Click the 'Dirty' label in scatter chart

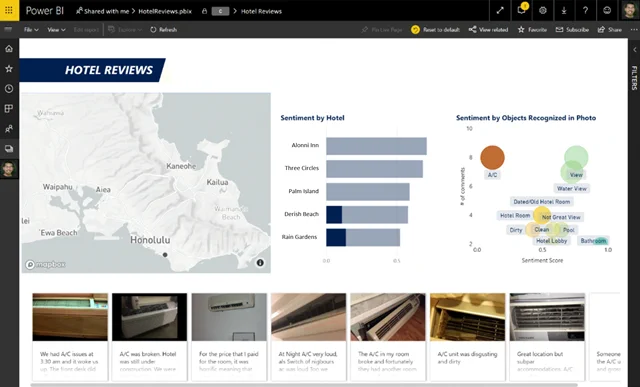(516, 230)
